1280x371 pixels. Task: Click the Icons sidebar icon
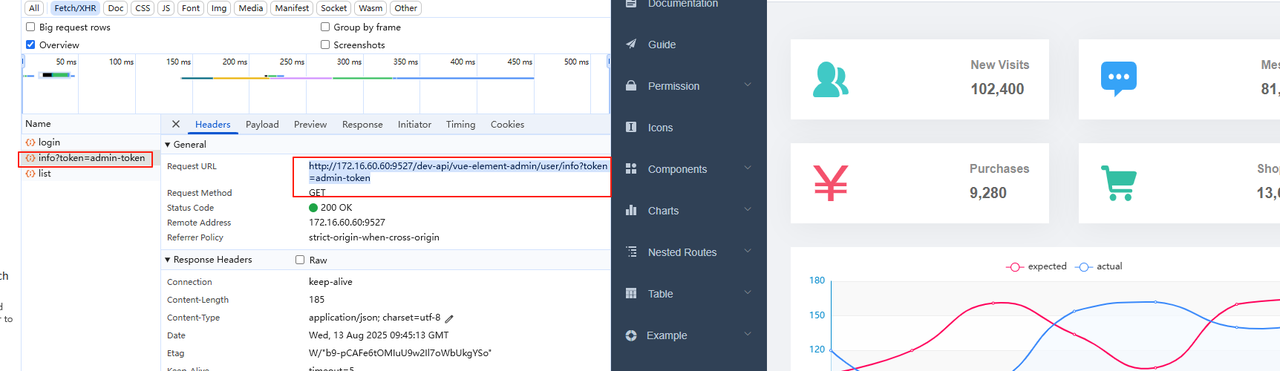(x=631, y=127)
